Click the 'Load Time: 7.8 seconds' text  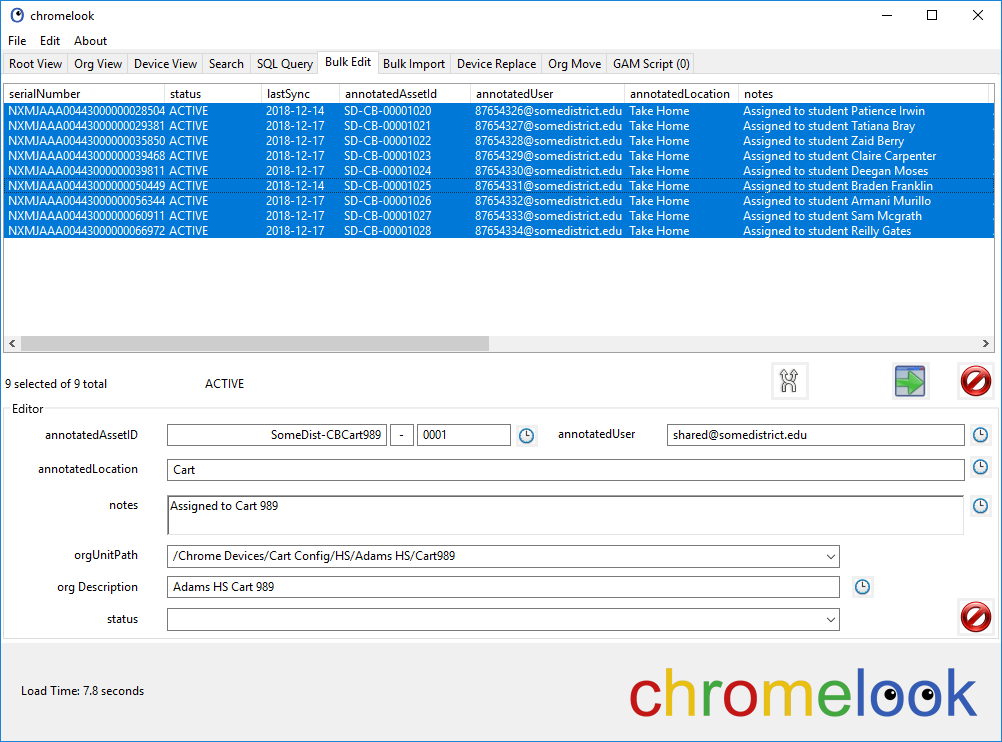pyautogui.click(x=82, y=691)
